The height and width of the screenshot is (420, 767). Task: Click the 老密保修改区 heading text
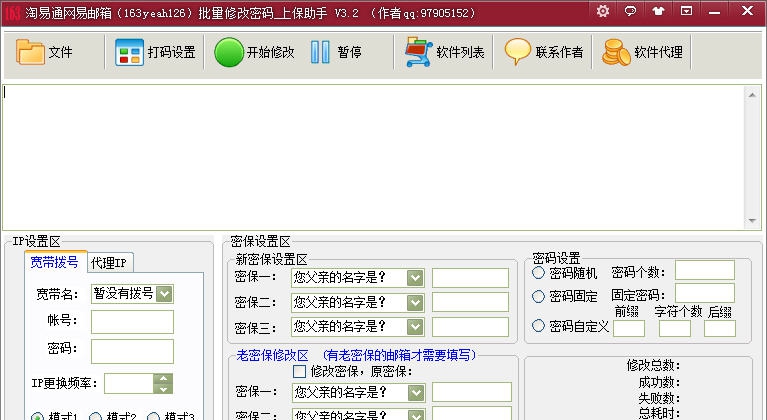[x=272, y=355]
